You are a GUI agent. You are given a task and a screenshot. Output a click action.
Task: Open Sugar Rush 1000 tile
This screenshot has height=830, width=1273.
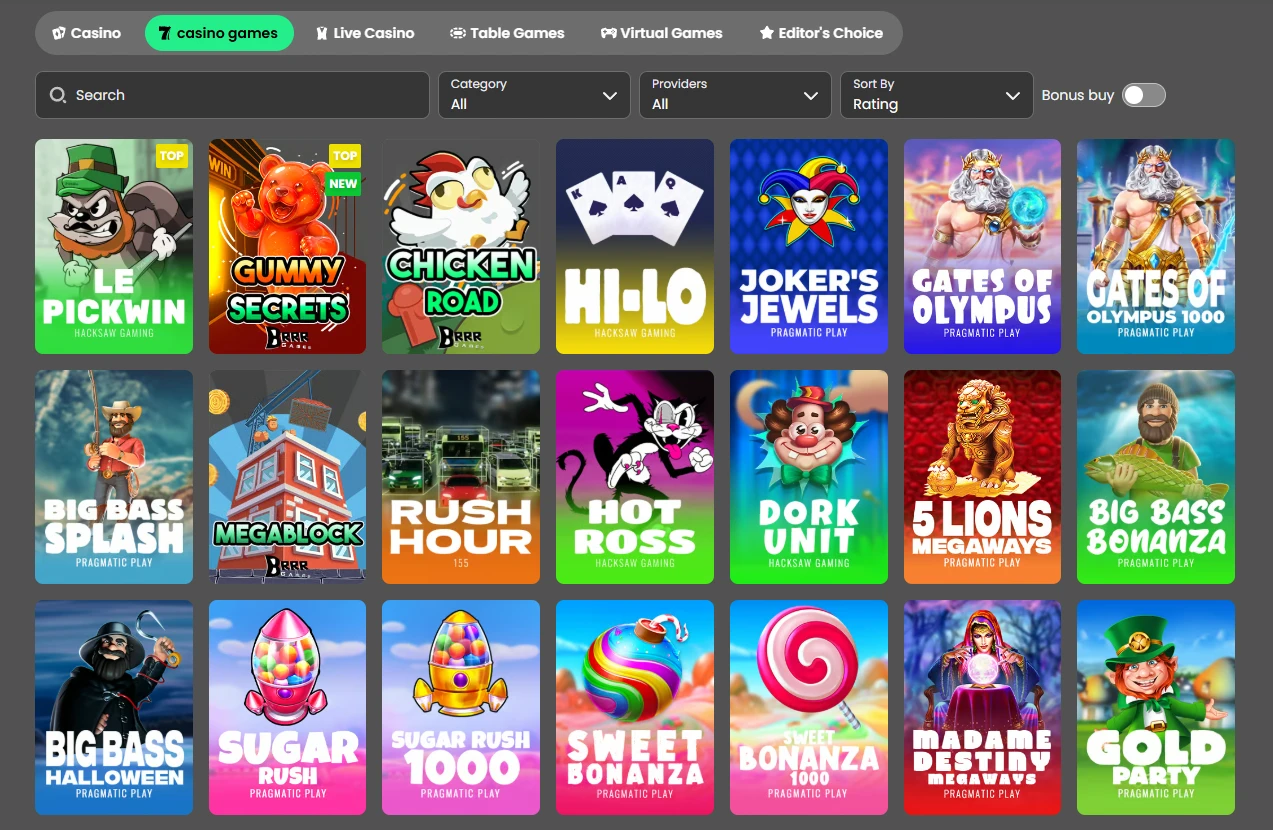pos(461,707)
